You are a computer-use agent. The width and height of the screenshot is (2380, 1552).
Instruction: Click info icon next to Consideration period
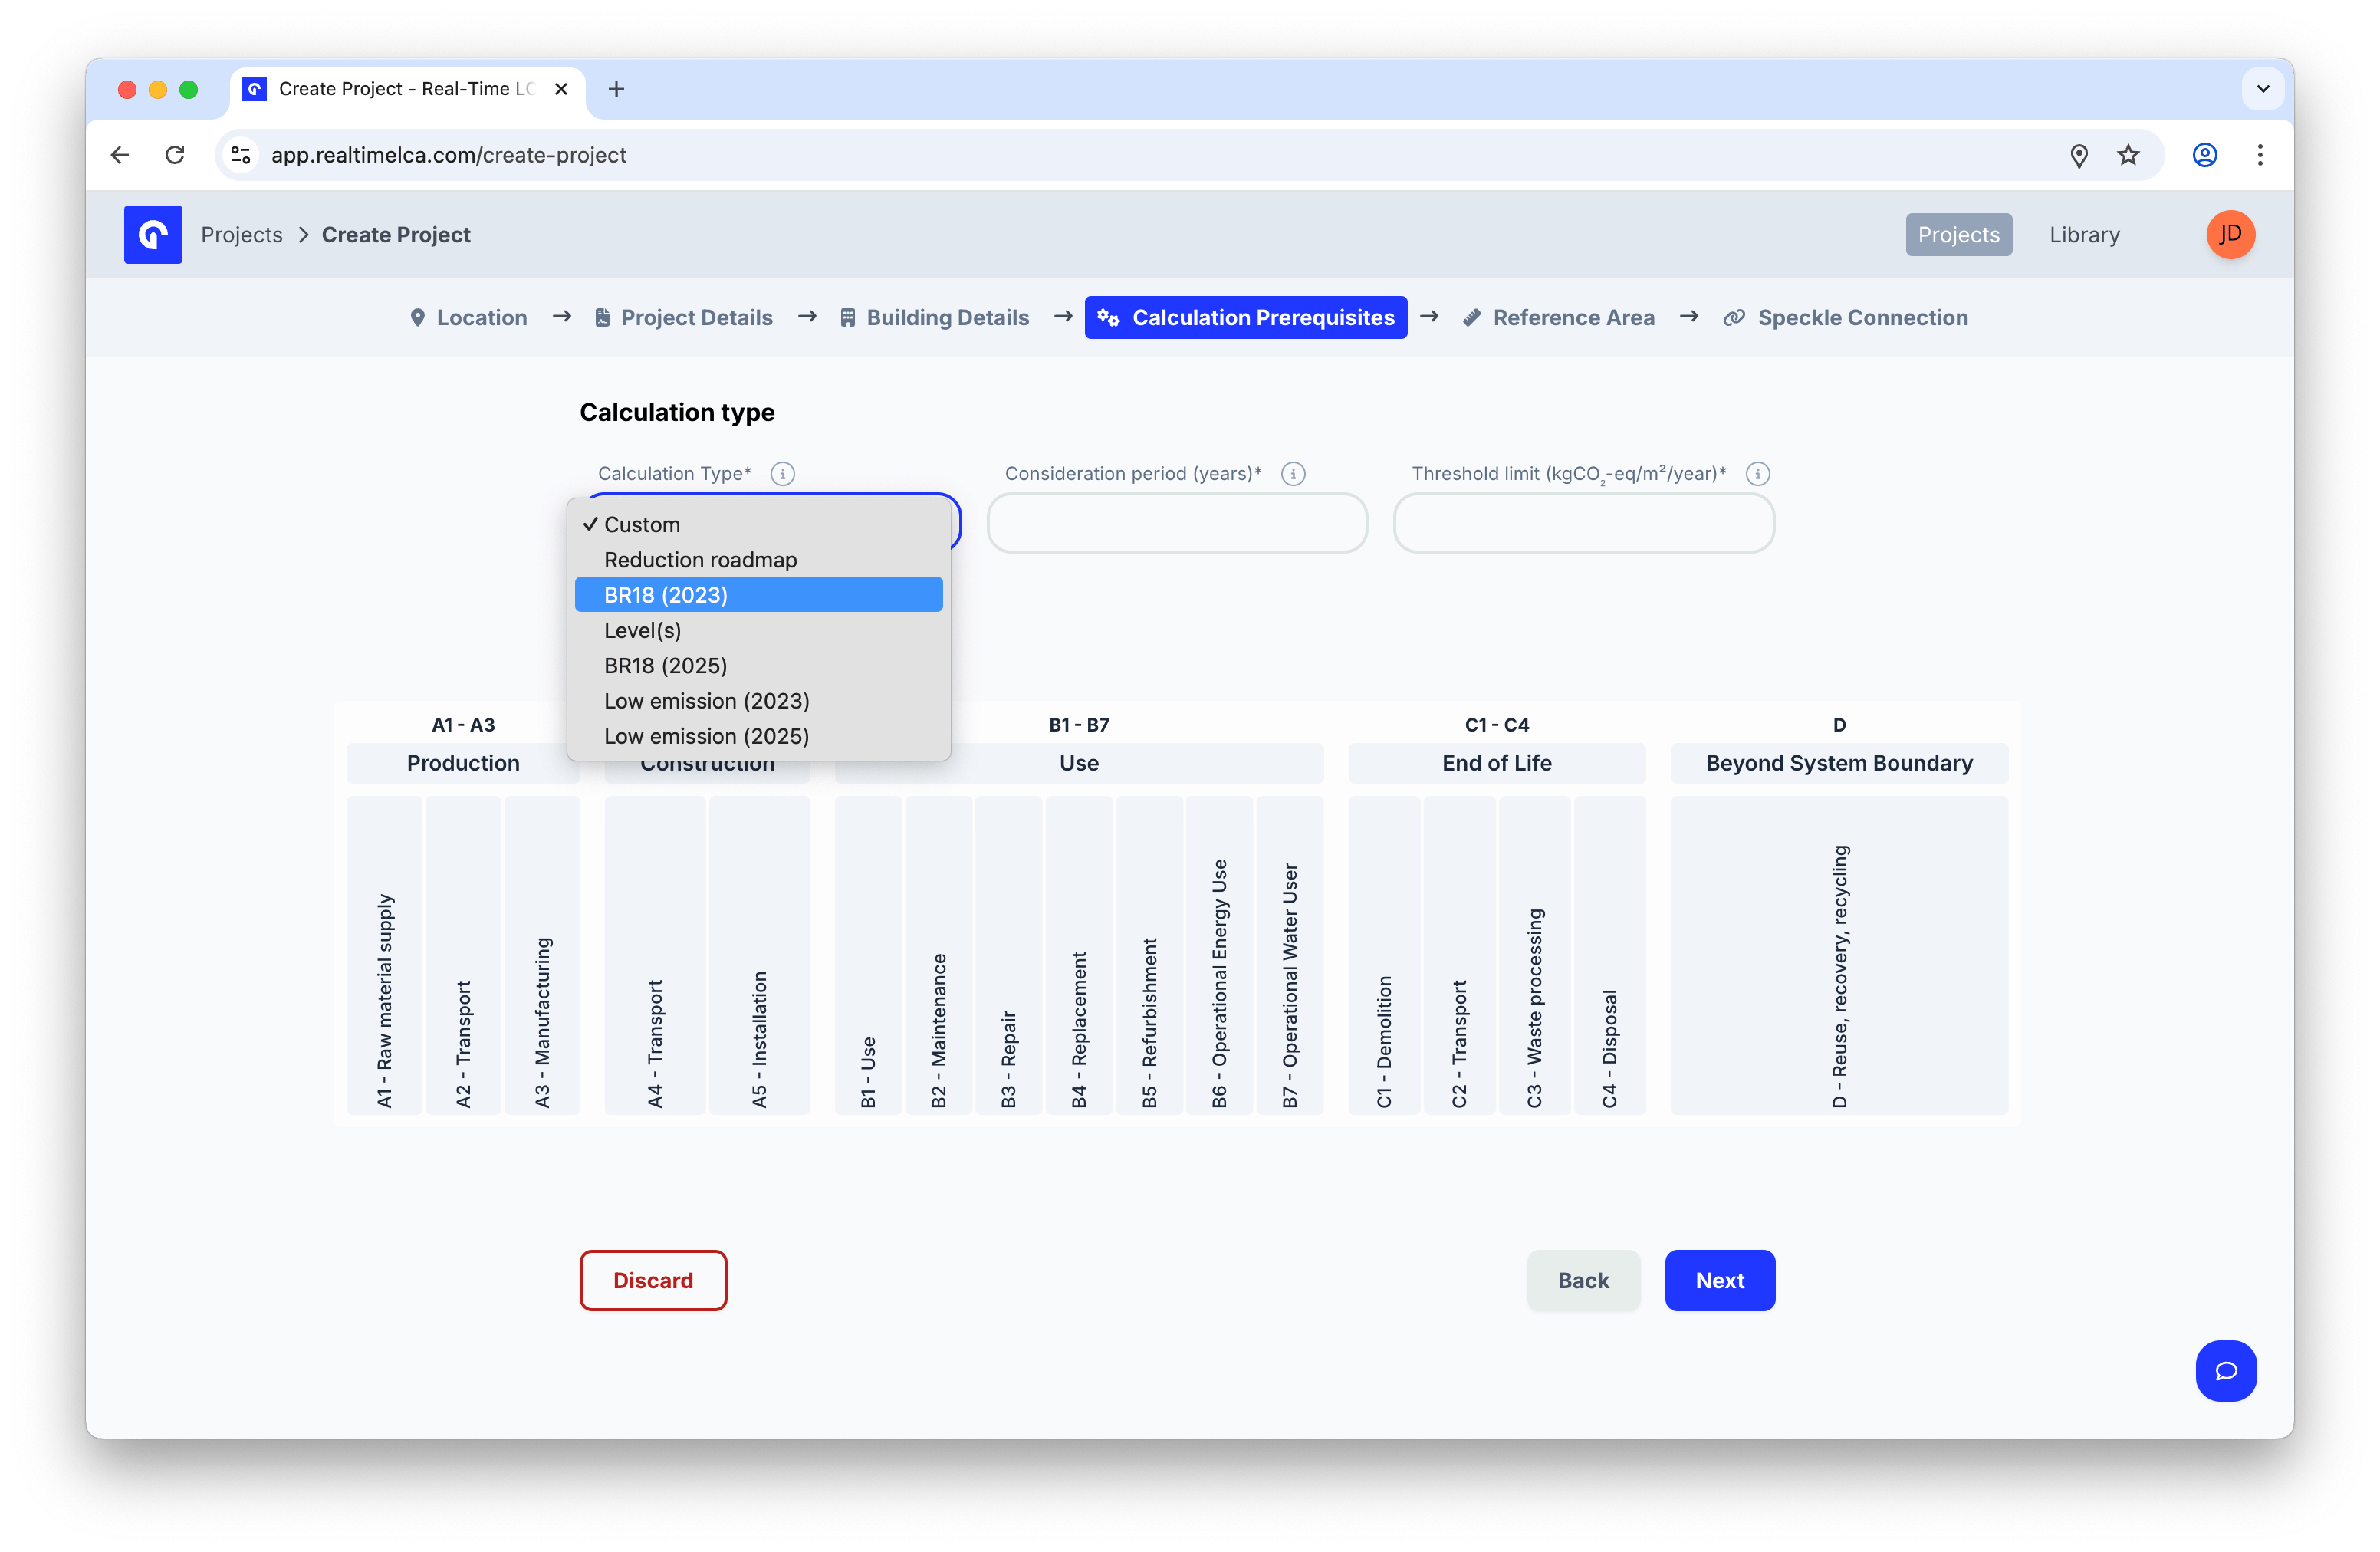(x=1293, y=473)
